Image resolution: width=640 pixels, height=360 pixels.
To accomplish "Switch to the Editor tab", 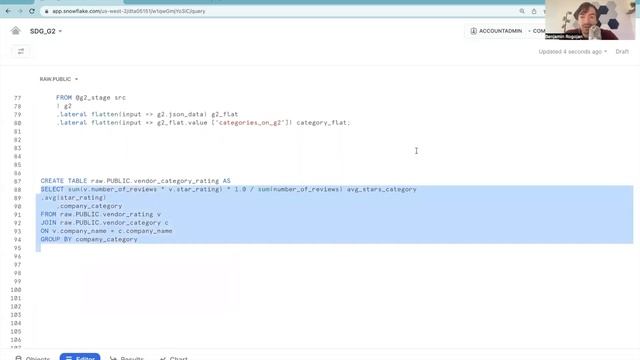I will (x=80, y=357).
